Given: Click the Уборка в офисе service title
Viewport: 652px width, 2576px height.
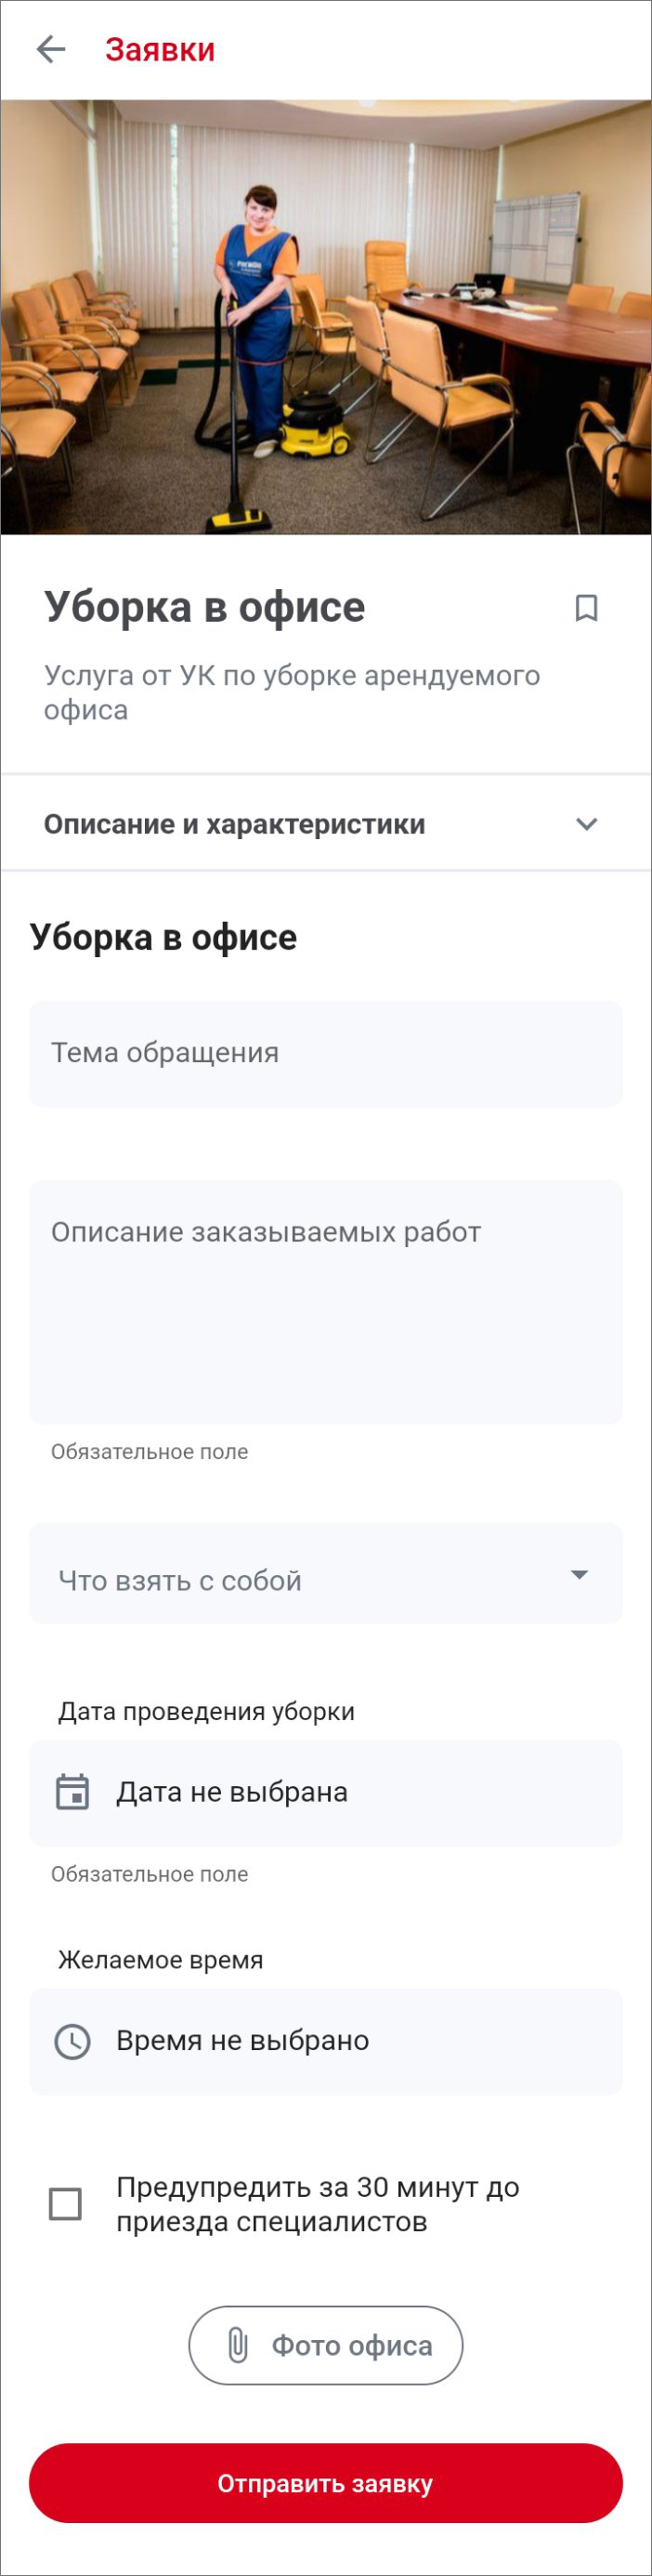Looking at the screenshot, I should [x=205, y=607].
